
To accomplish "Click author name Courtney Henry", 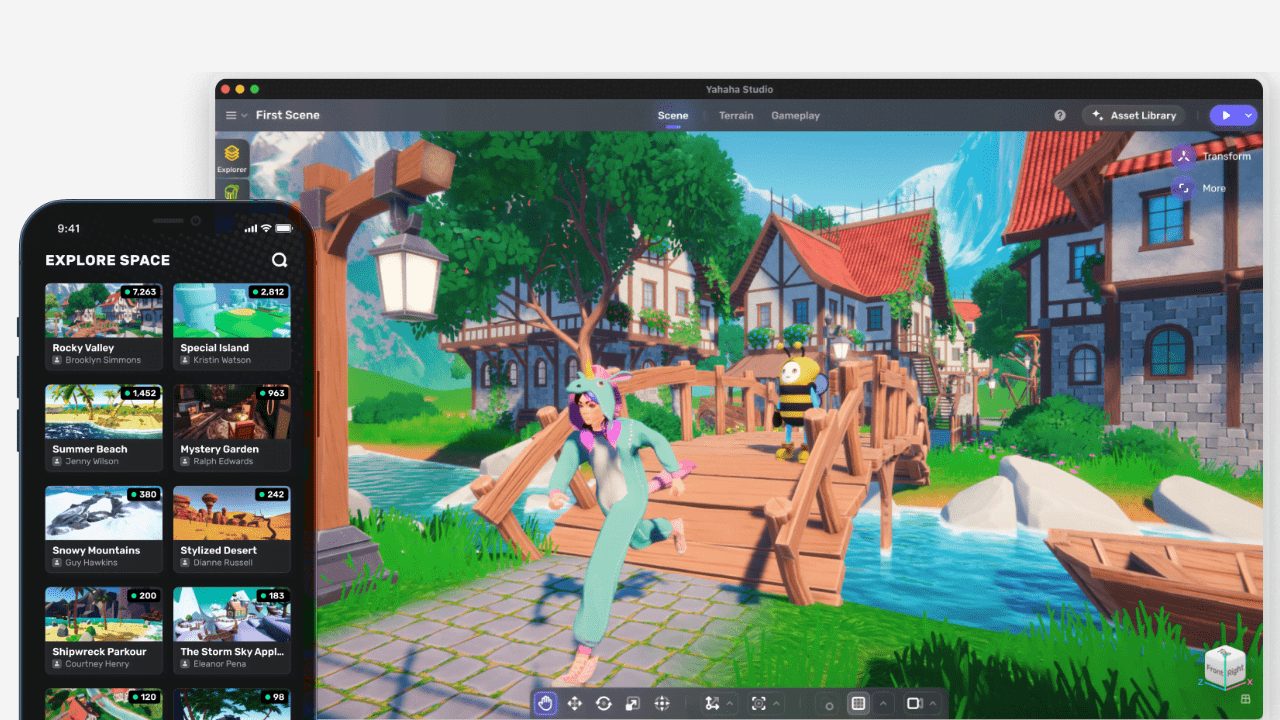I will tap(97, 663).
